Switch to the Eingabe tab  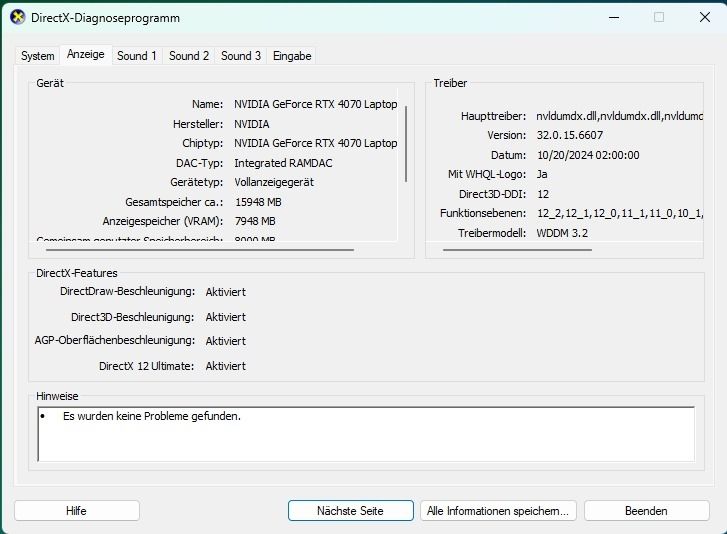pyautogui.click(x=292, y=56)
